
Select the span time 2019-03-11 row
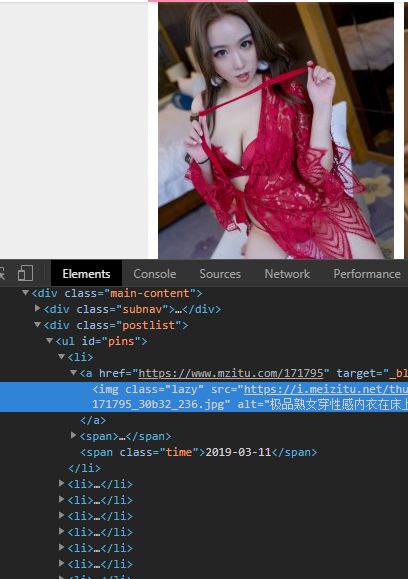[199, 452]
